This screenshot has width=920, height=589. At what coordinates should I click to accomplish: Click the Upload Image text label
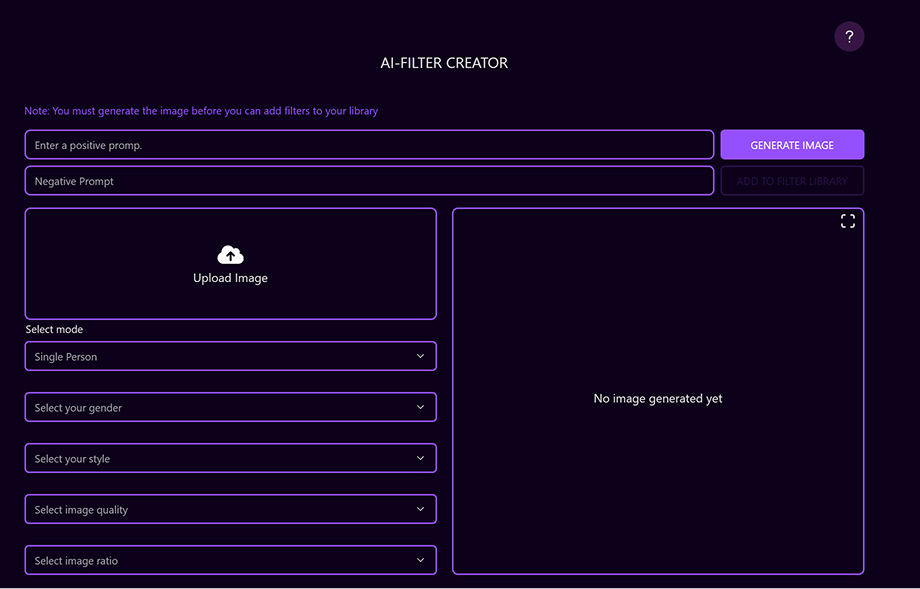coord(230,278)
